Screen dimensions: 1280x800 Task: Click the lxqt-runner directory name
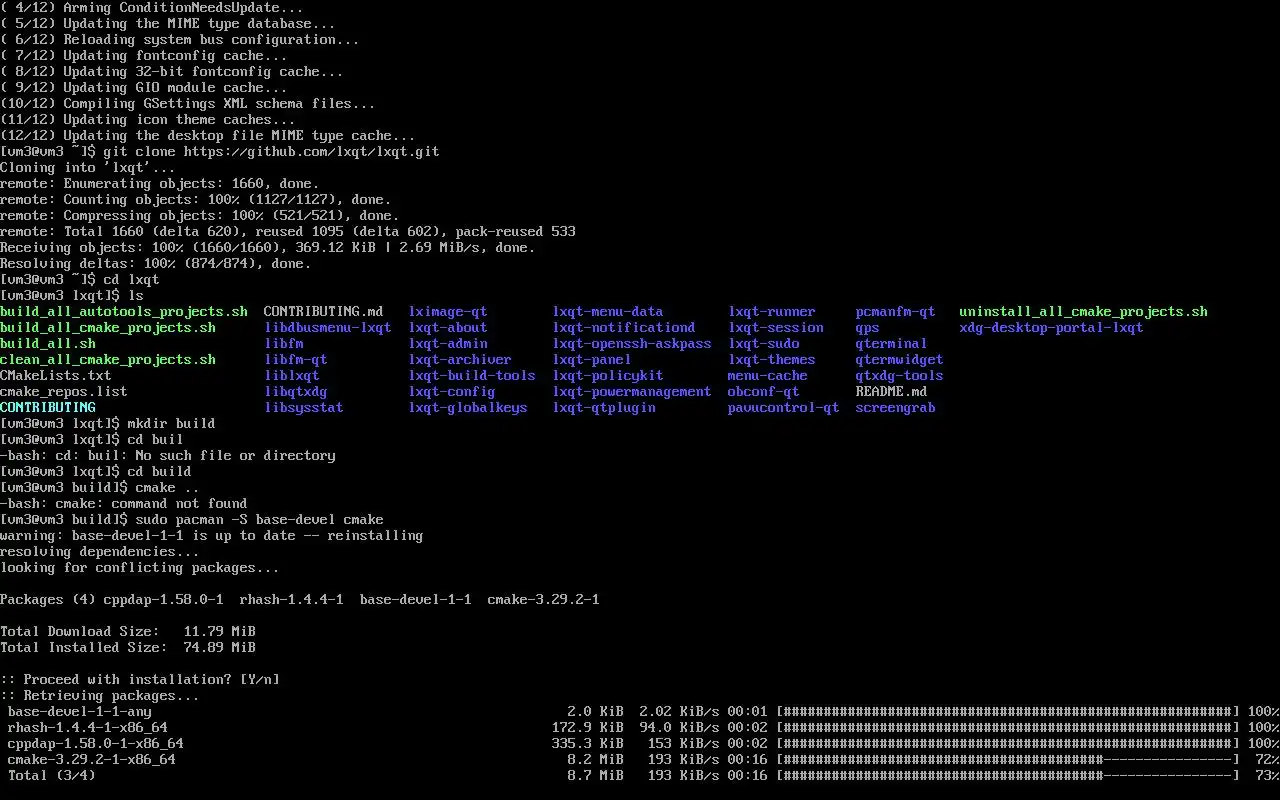click(x=772, y=312)
